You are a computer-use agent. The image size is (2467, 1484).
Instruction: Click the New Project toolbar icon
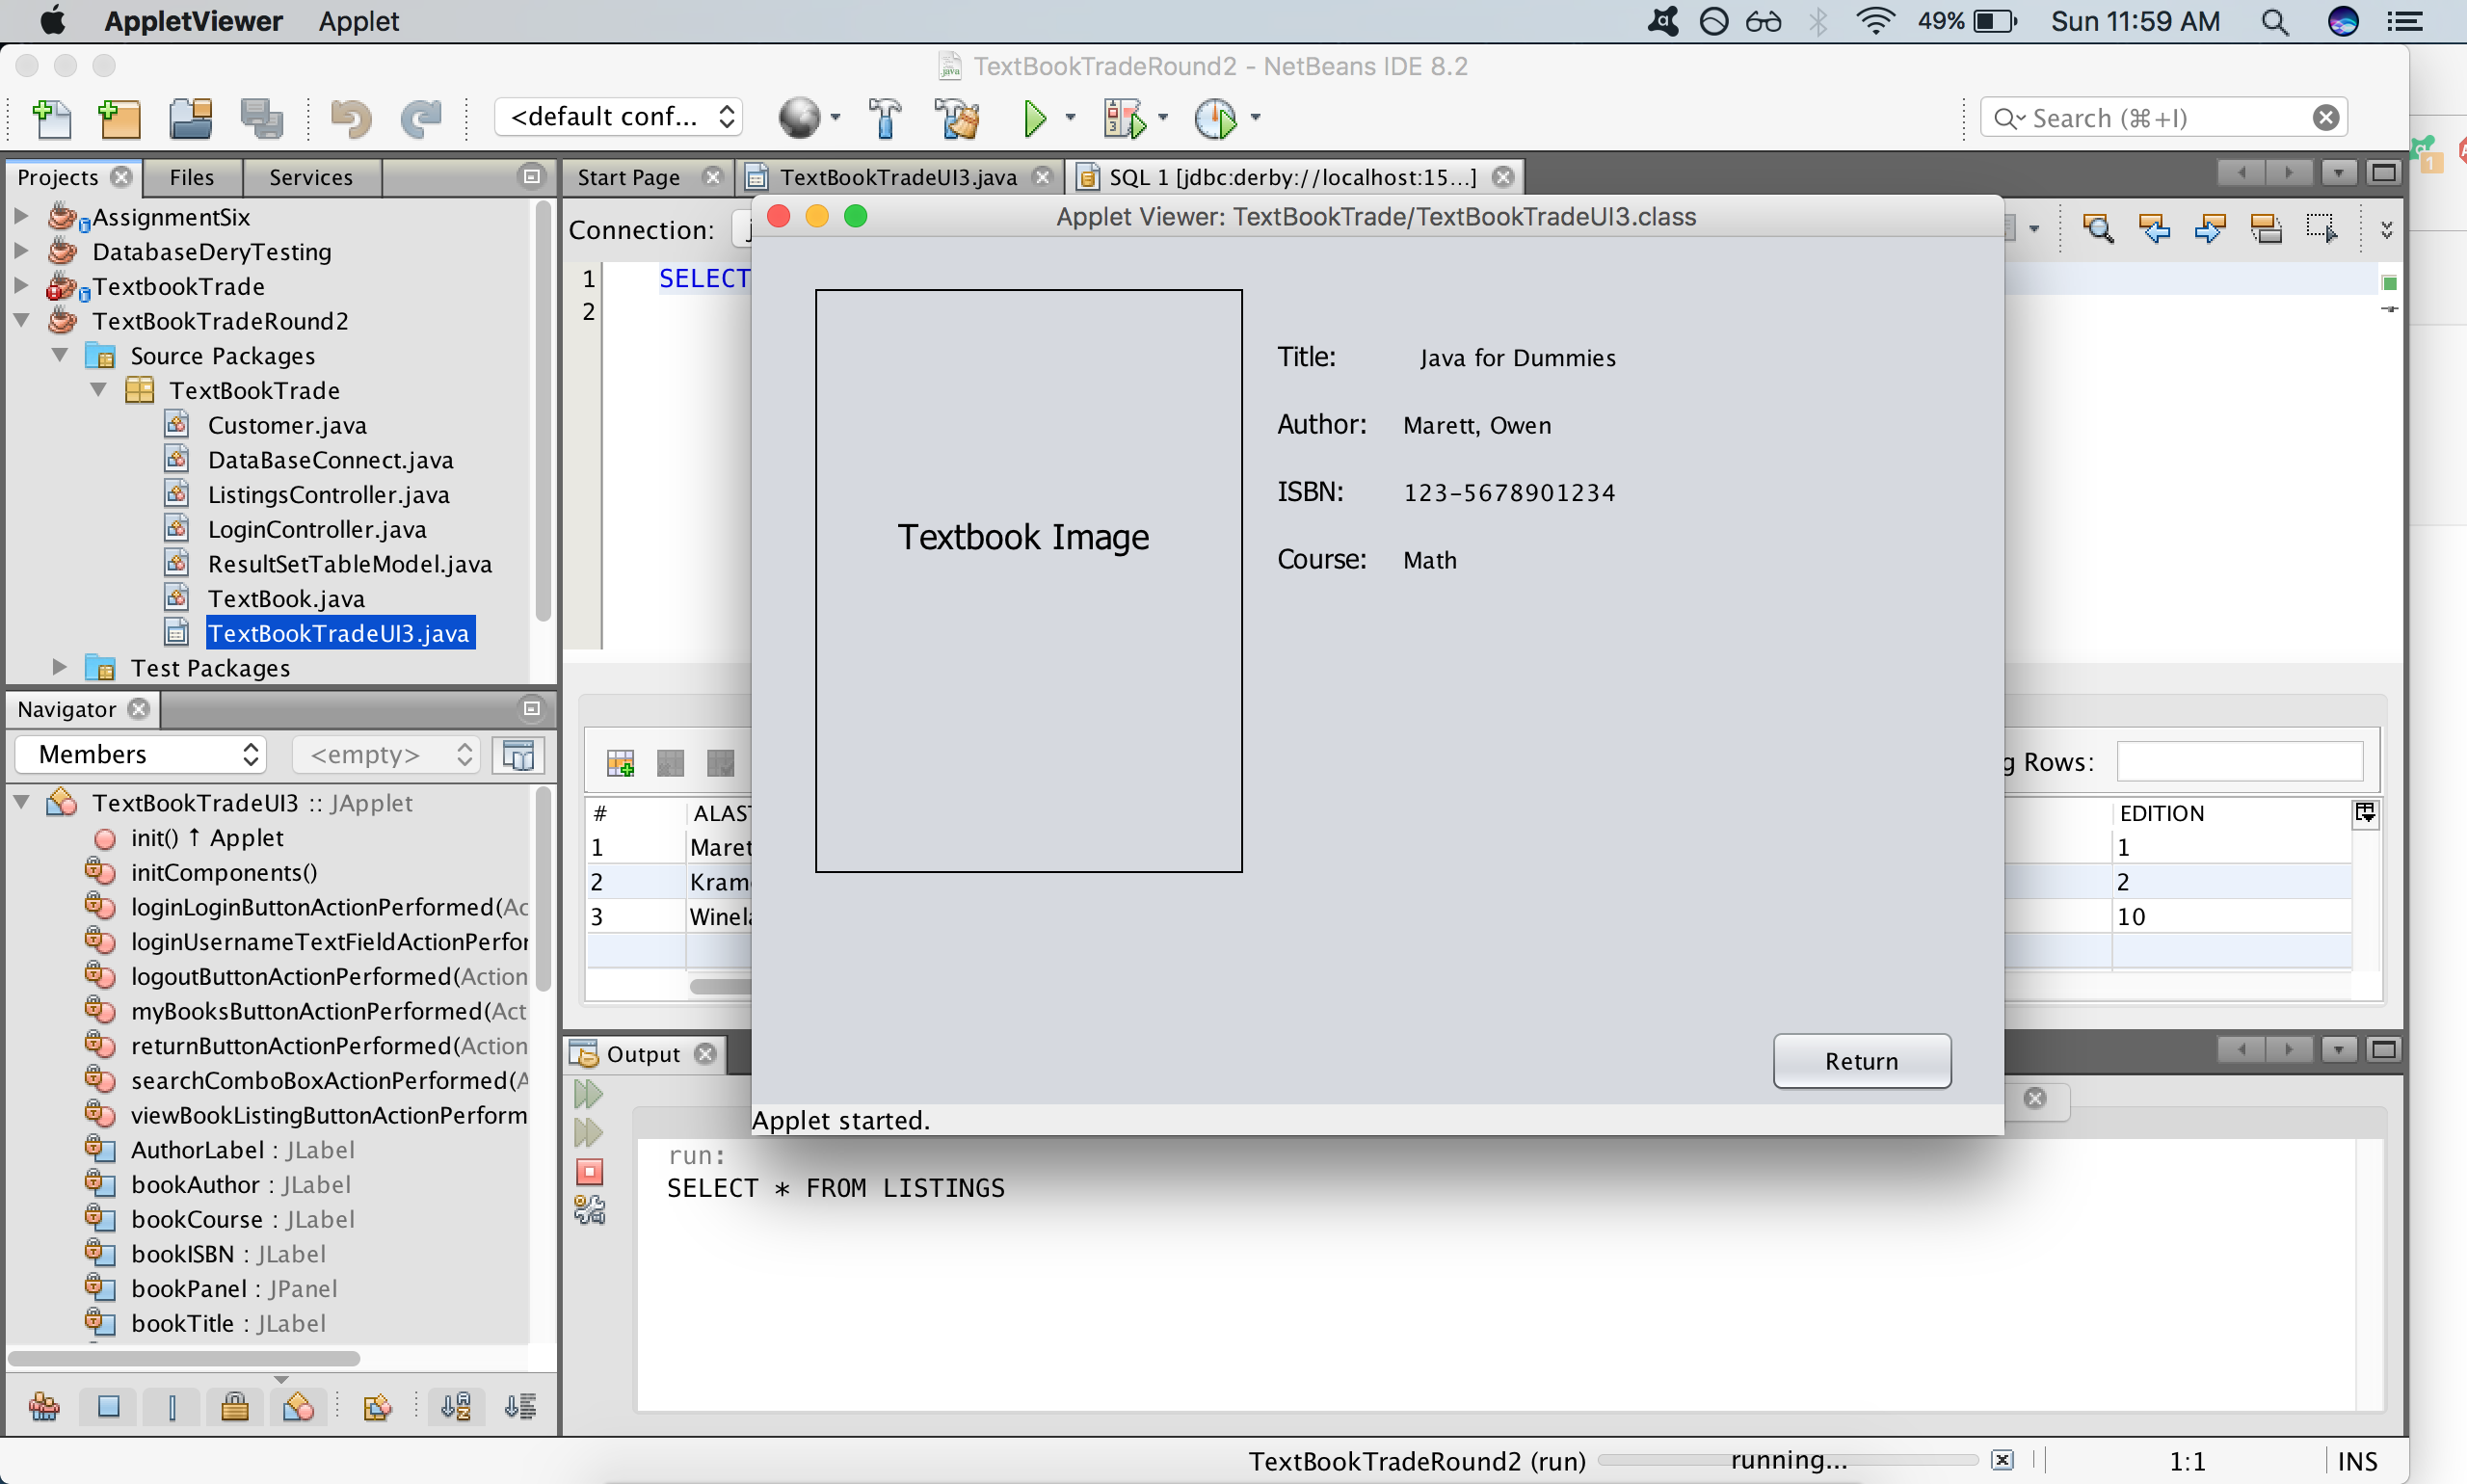tap(119, 118)
